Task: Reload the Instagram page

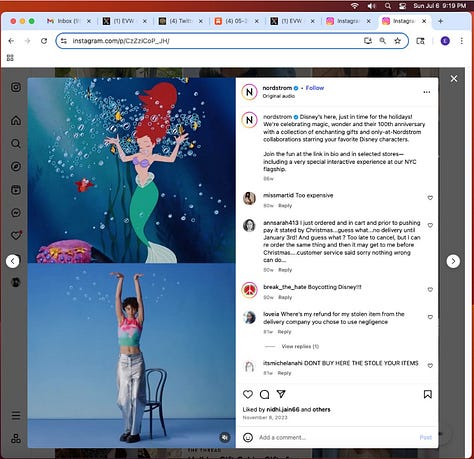Action: (44, 41)
